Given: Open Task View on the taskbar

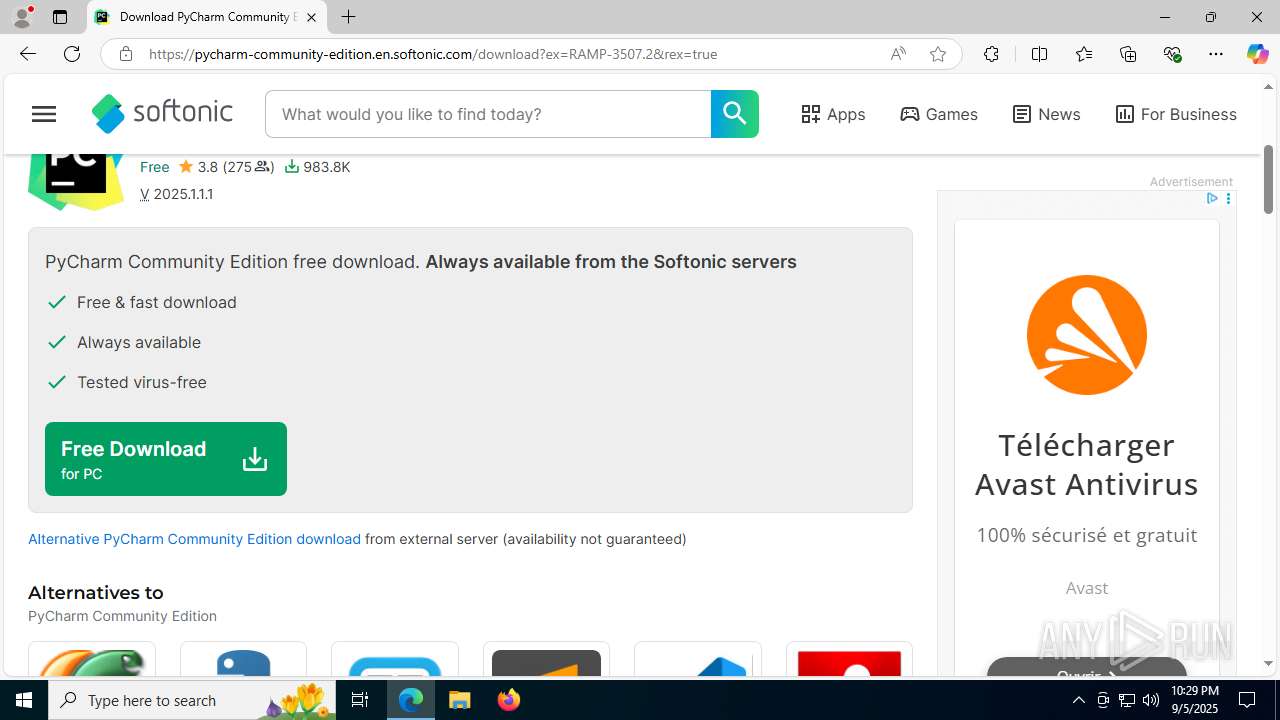Looking at the screenshot, I should click(x=360, y=700).
